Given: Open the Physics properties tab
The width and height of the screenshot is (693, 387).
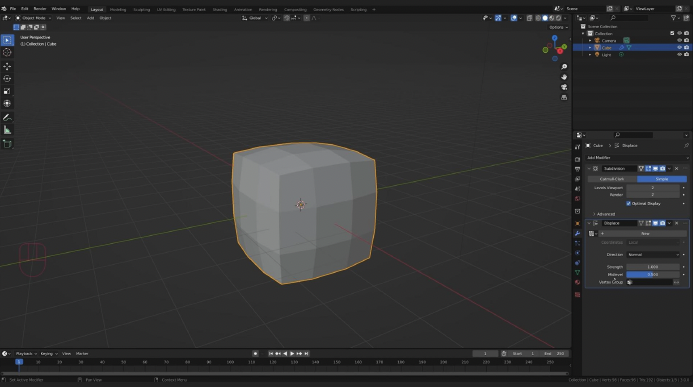Looking at the screenshot, I should (577, 253).
